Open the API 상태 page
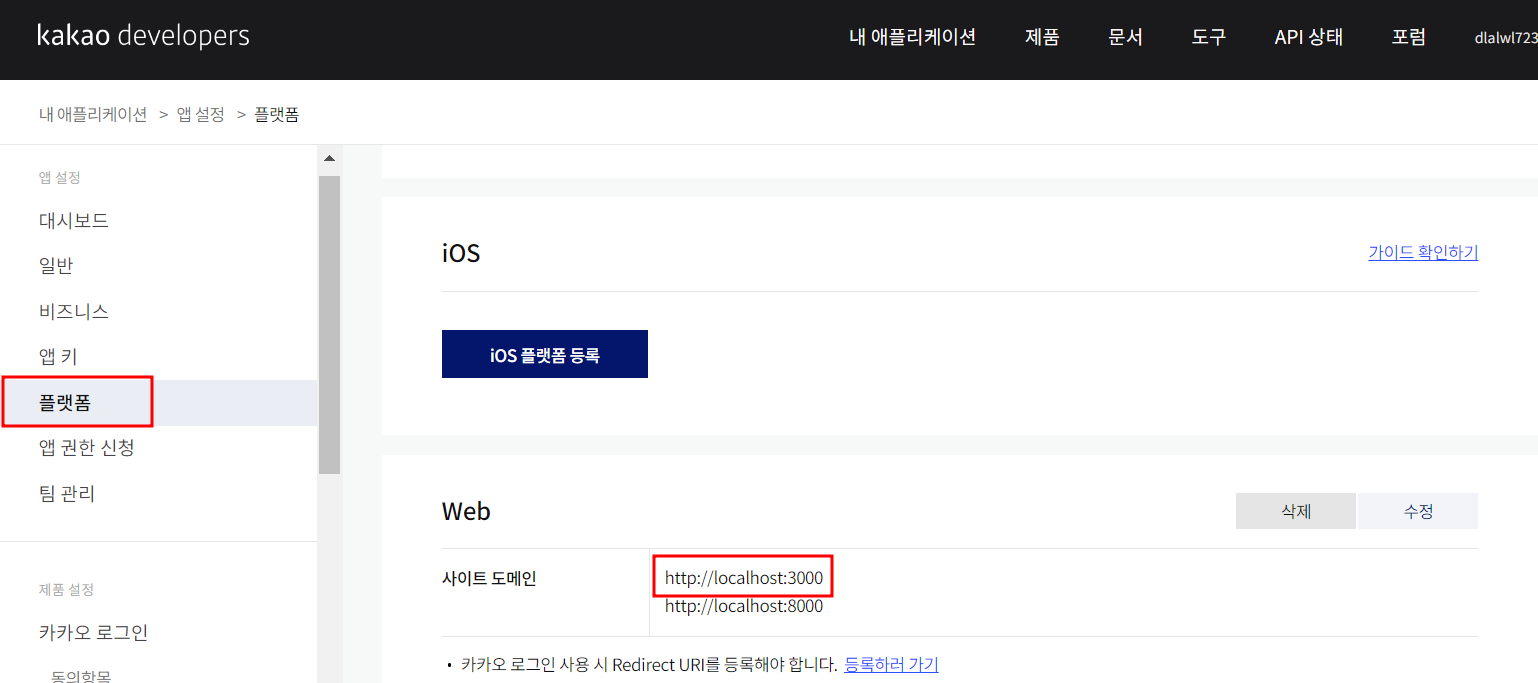 tap(1309, 37)
